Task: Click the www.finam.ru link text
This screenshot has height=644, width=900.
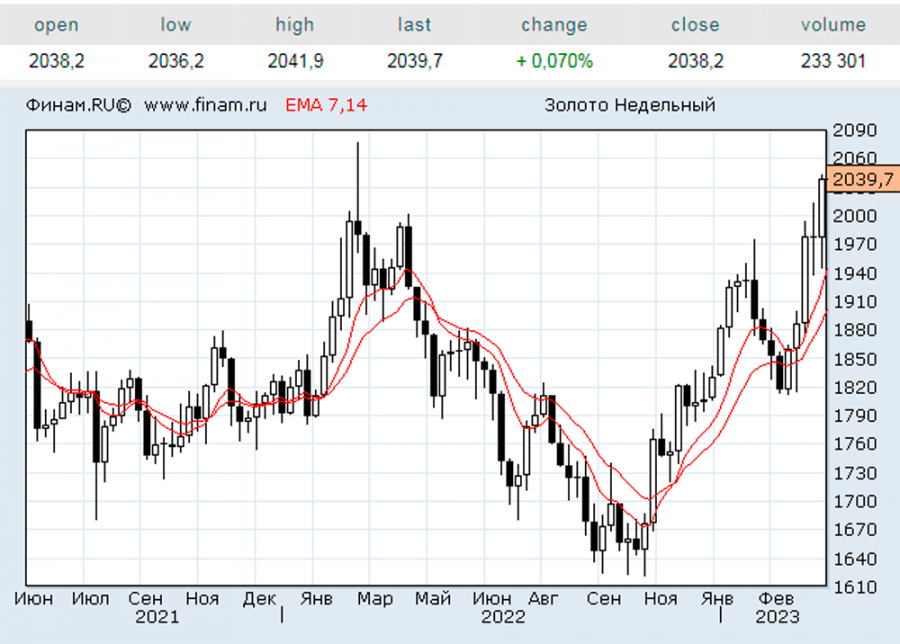Action: pyautogui.click(x=205, y=105)
